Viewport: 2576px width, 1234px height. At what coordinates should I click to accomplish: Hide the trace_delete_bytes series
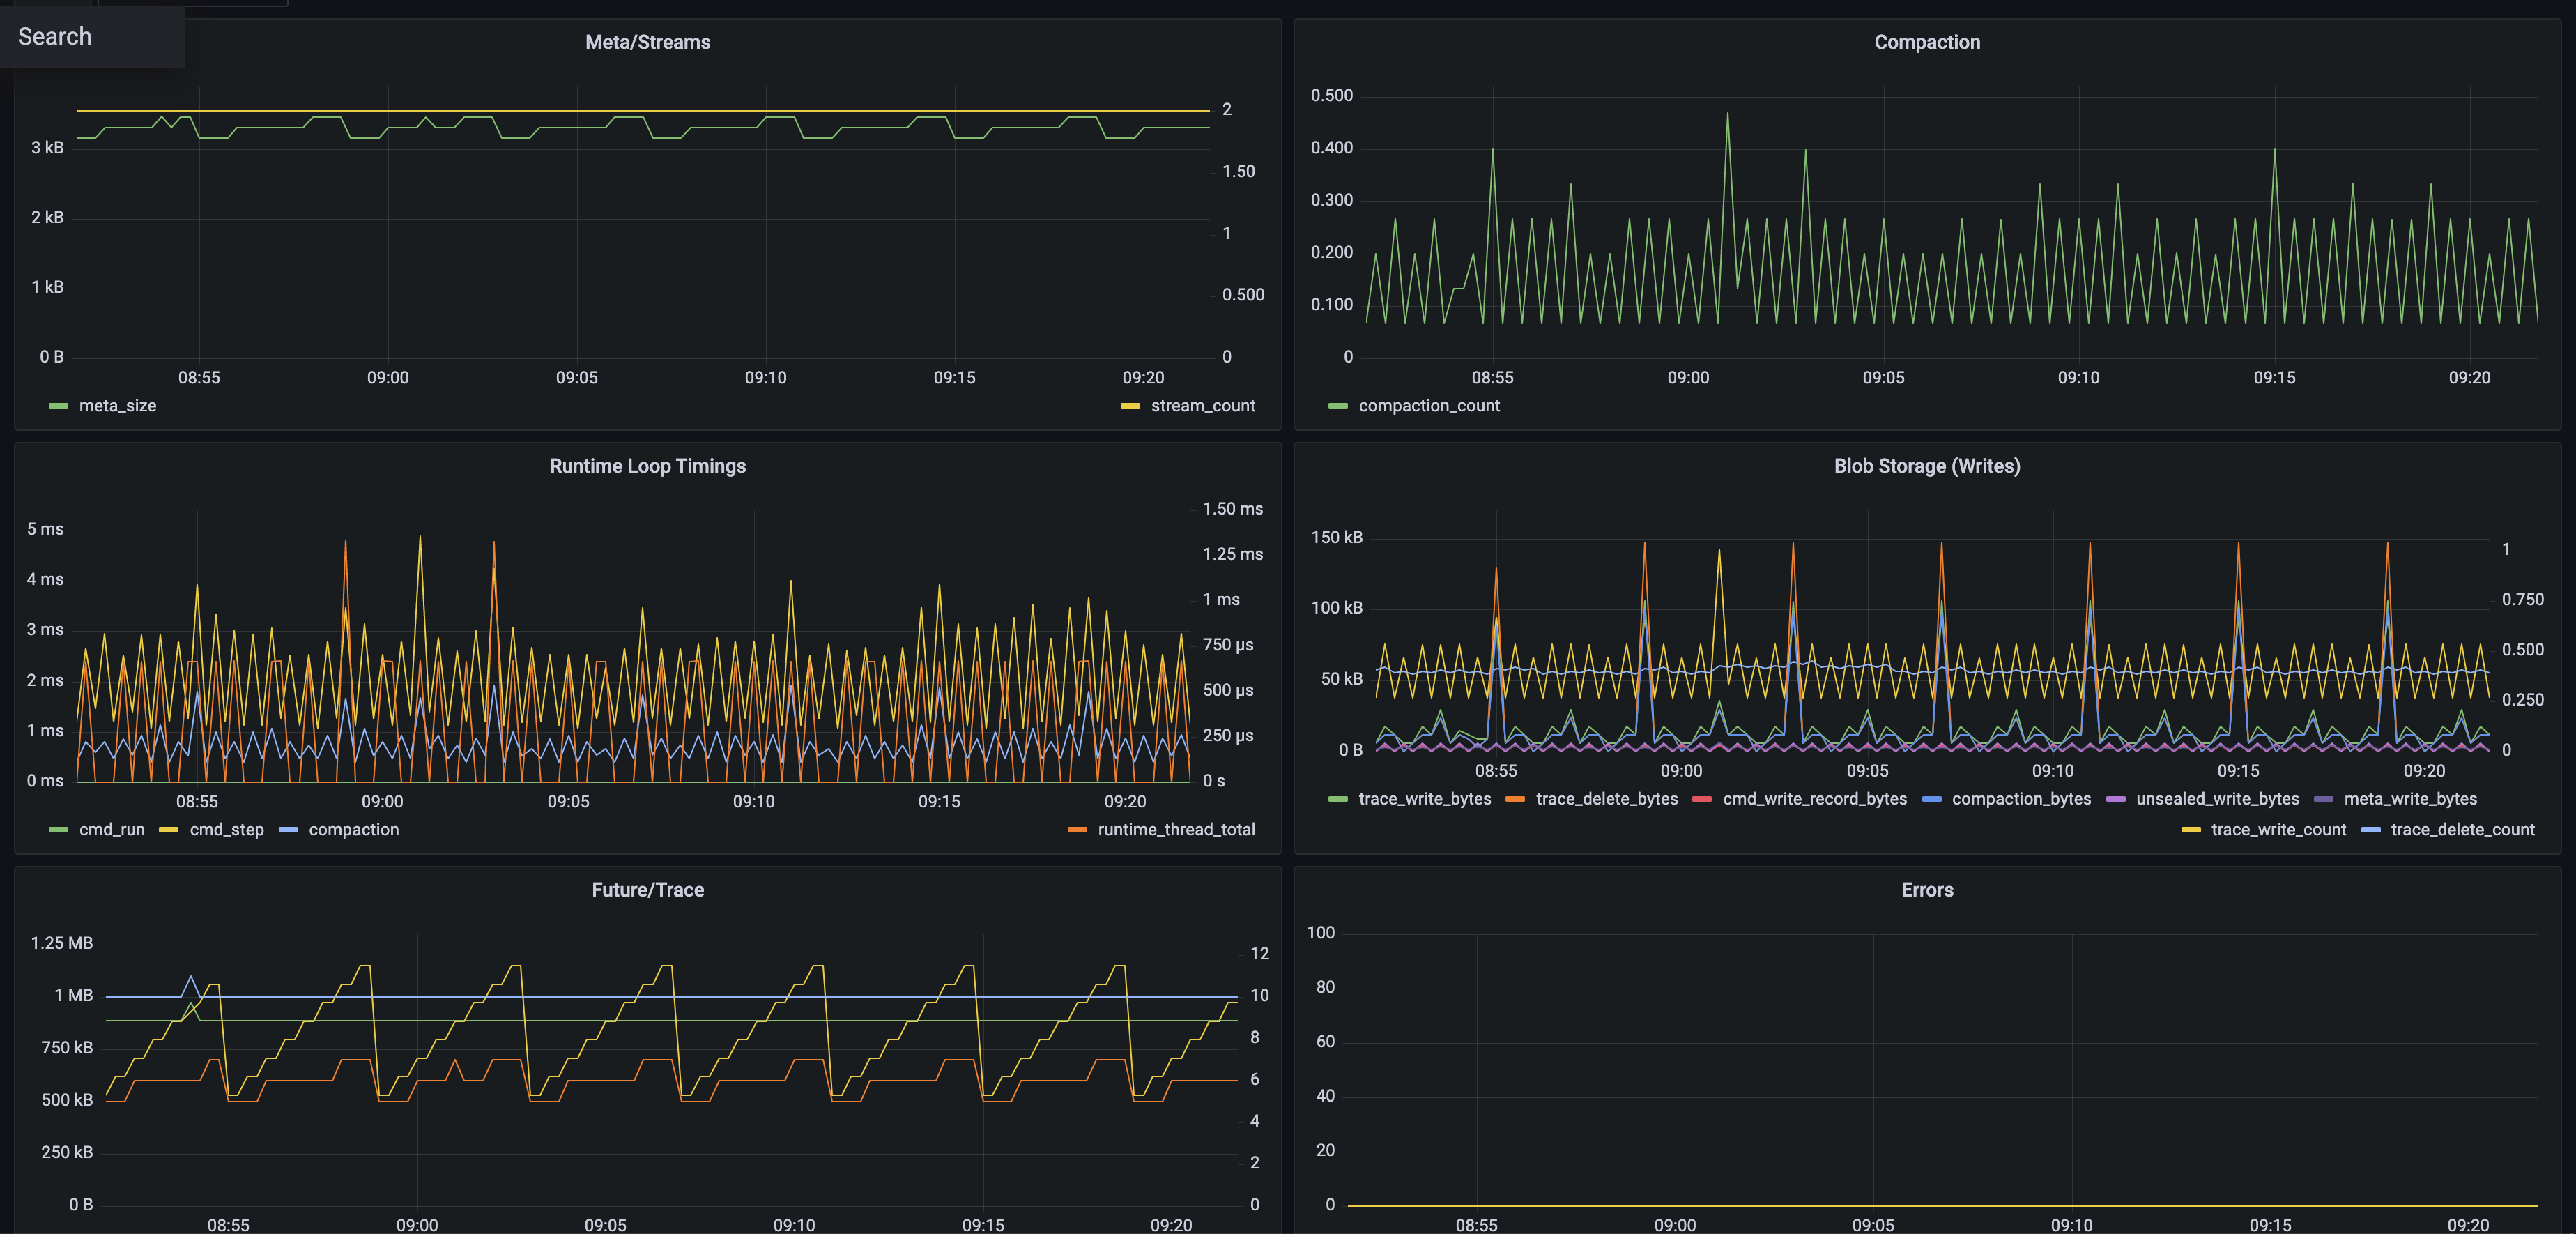pyautogui.click(x=1606, y=799)
